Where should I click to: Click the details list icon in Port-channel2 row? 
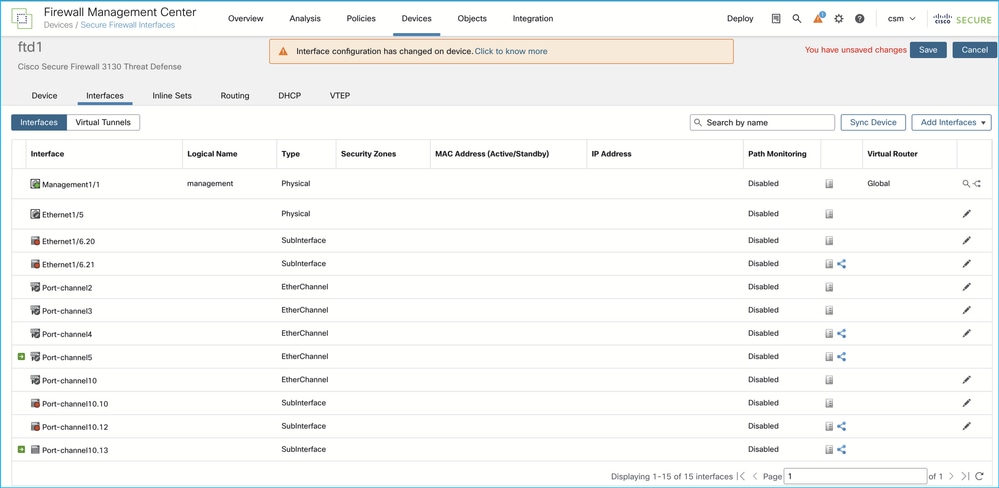click(829, 287)
